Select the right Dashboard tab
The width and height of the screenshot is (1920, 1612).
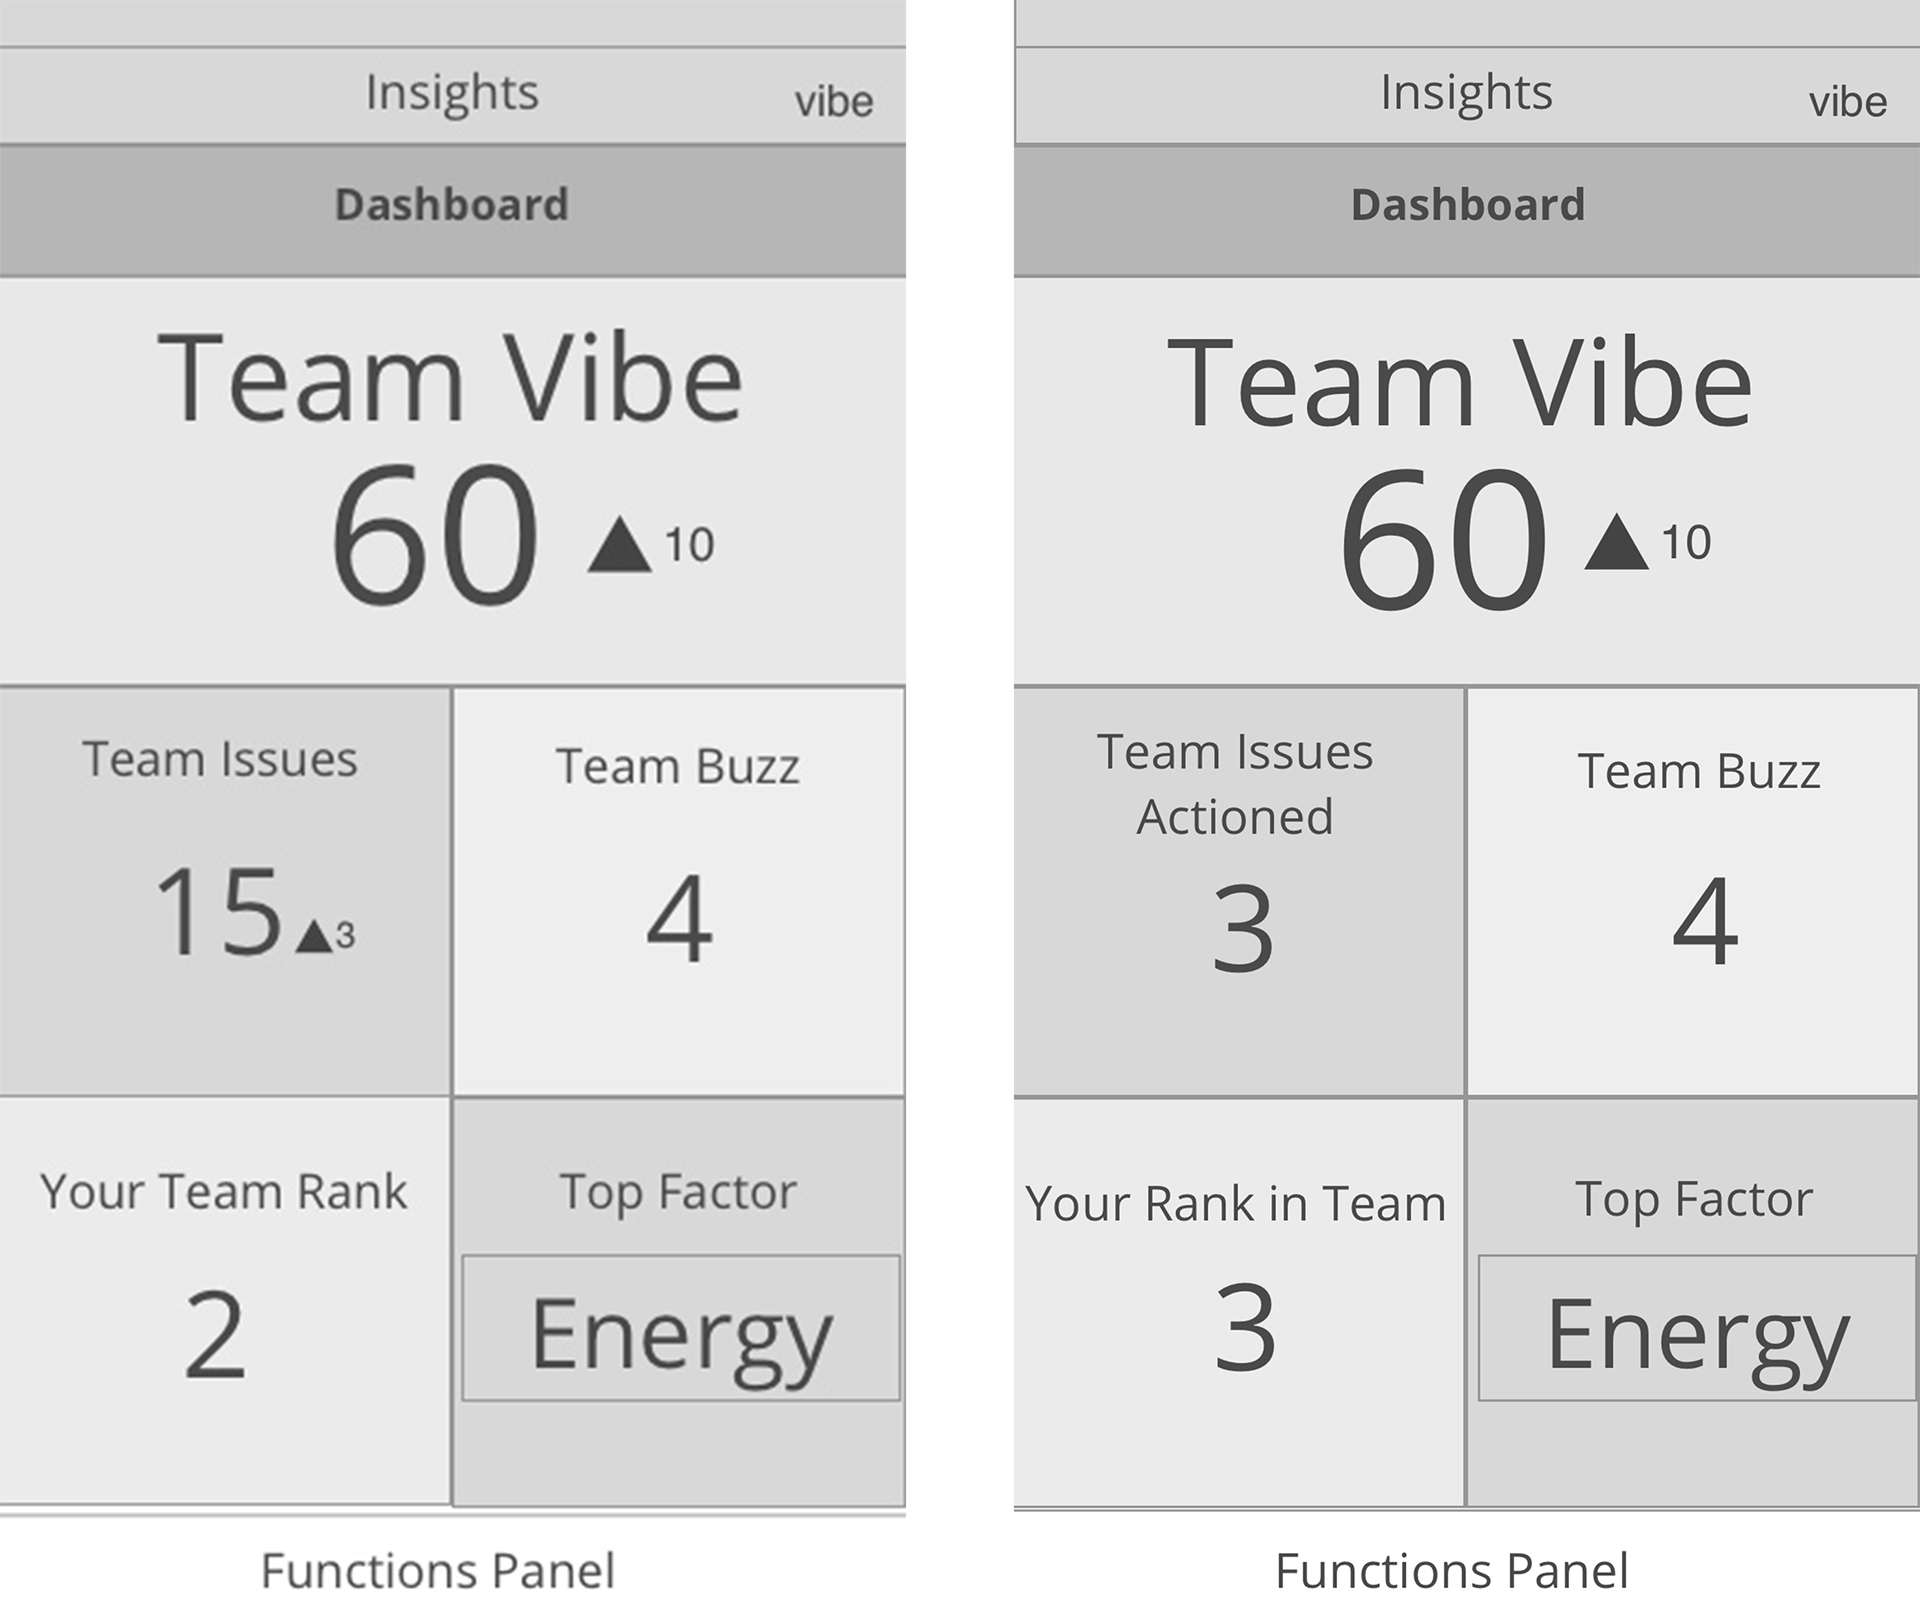(1467, 210)
